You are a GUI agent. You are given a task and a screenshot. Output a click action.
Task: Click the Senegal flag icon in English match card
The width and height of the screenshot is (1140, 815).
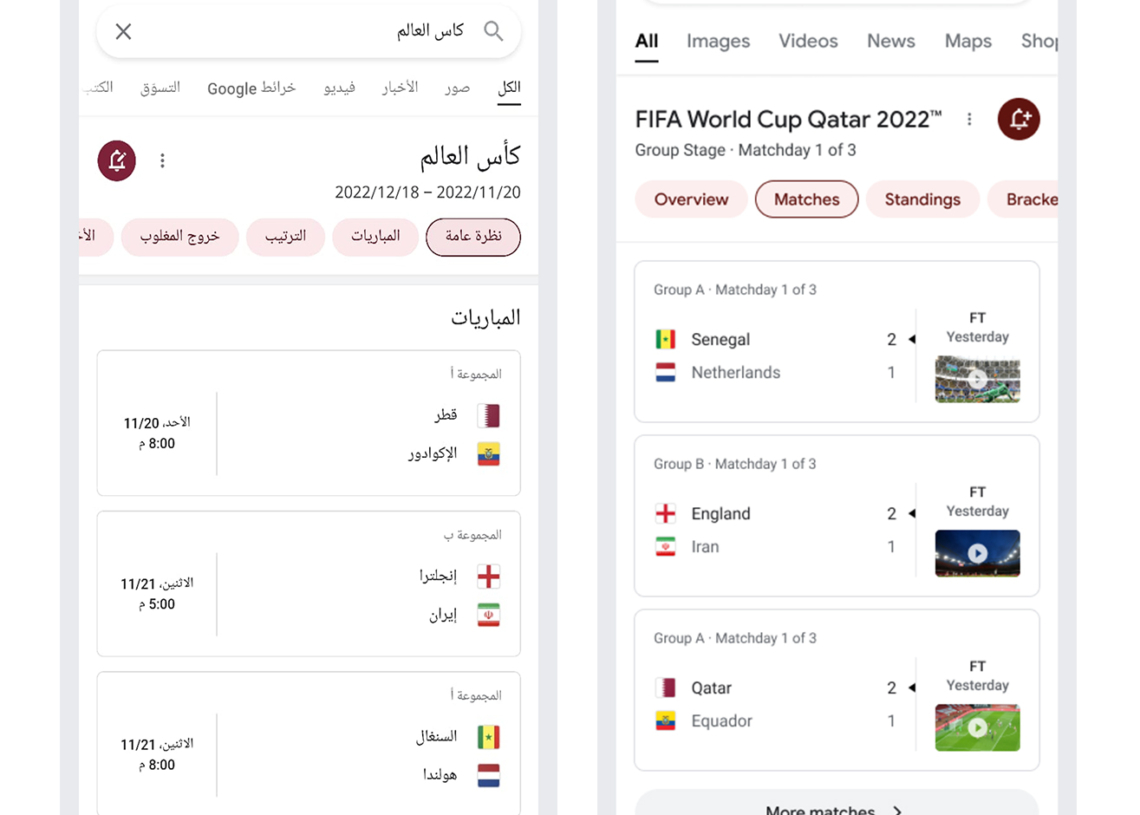click(665, 340)
